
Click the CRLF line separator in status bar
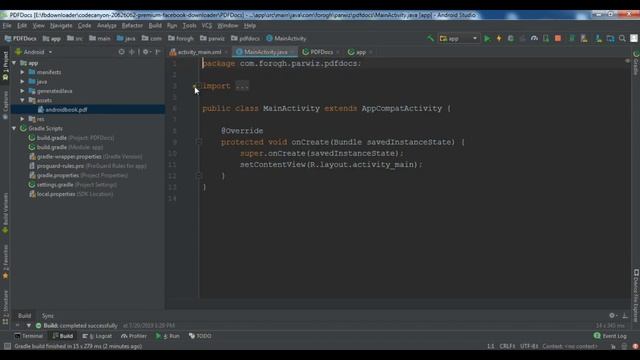pos(507,346)
